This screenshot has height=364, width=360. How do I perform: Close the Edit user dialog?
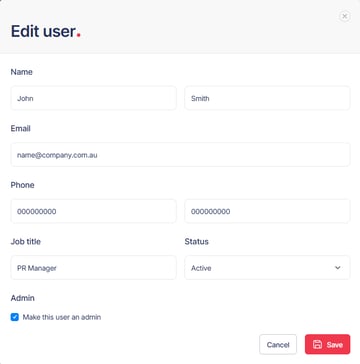tap(344, 16)
